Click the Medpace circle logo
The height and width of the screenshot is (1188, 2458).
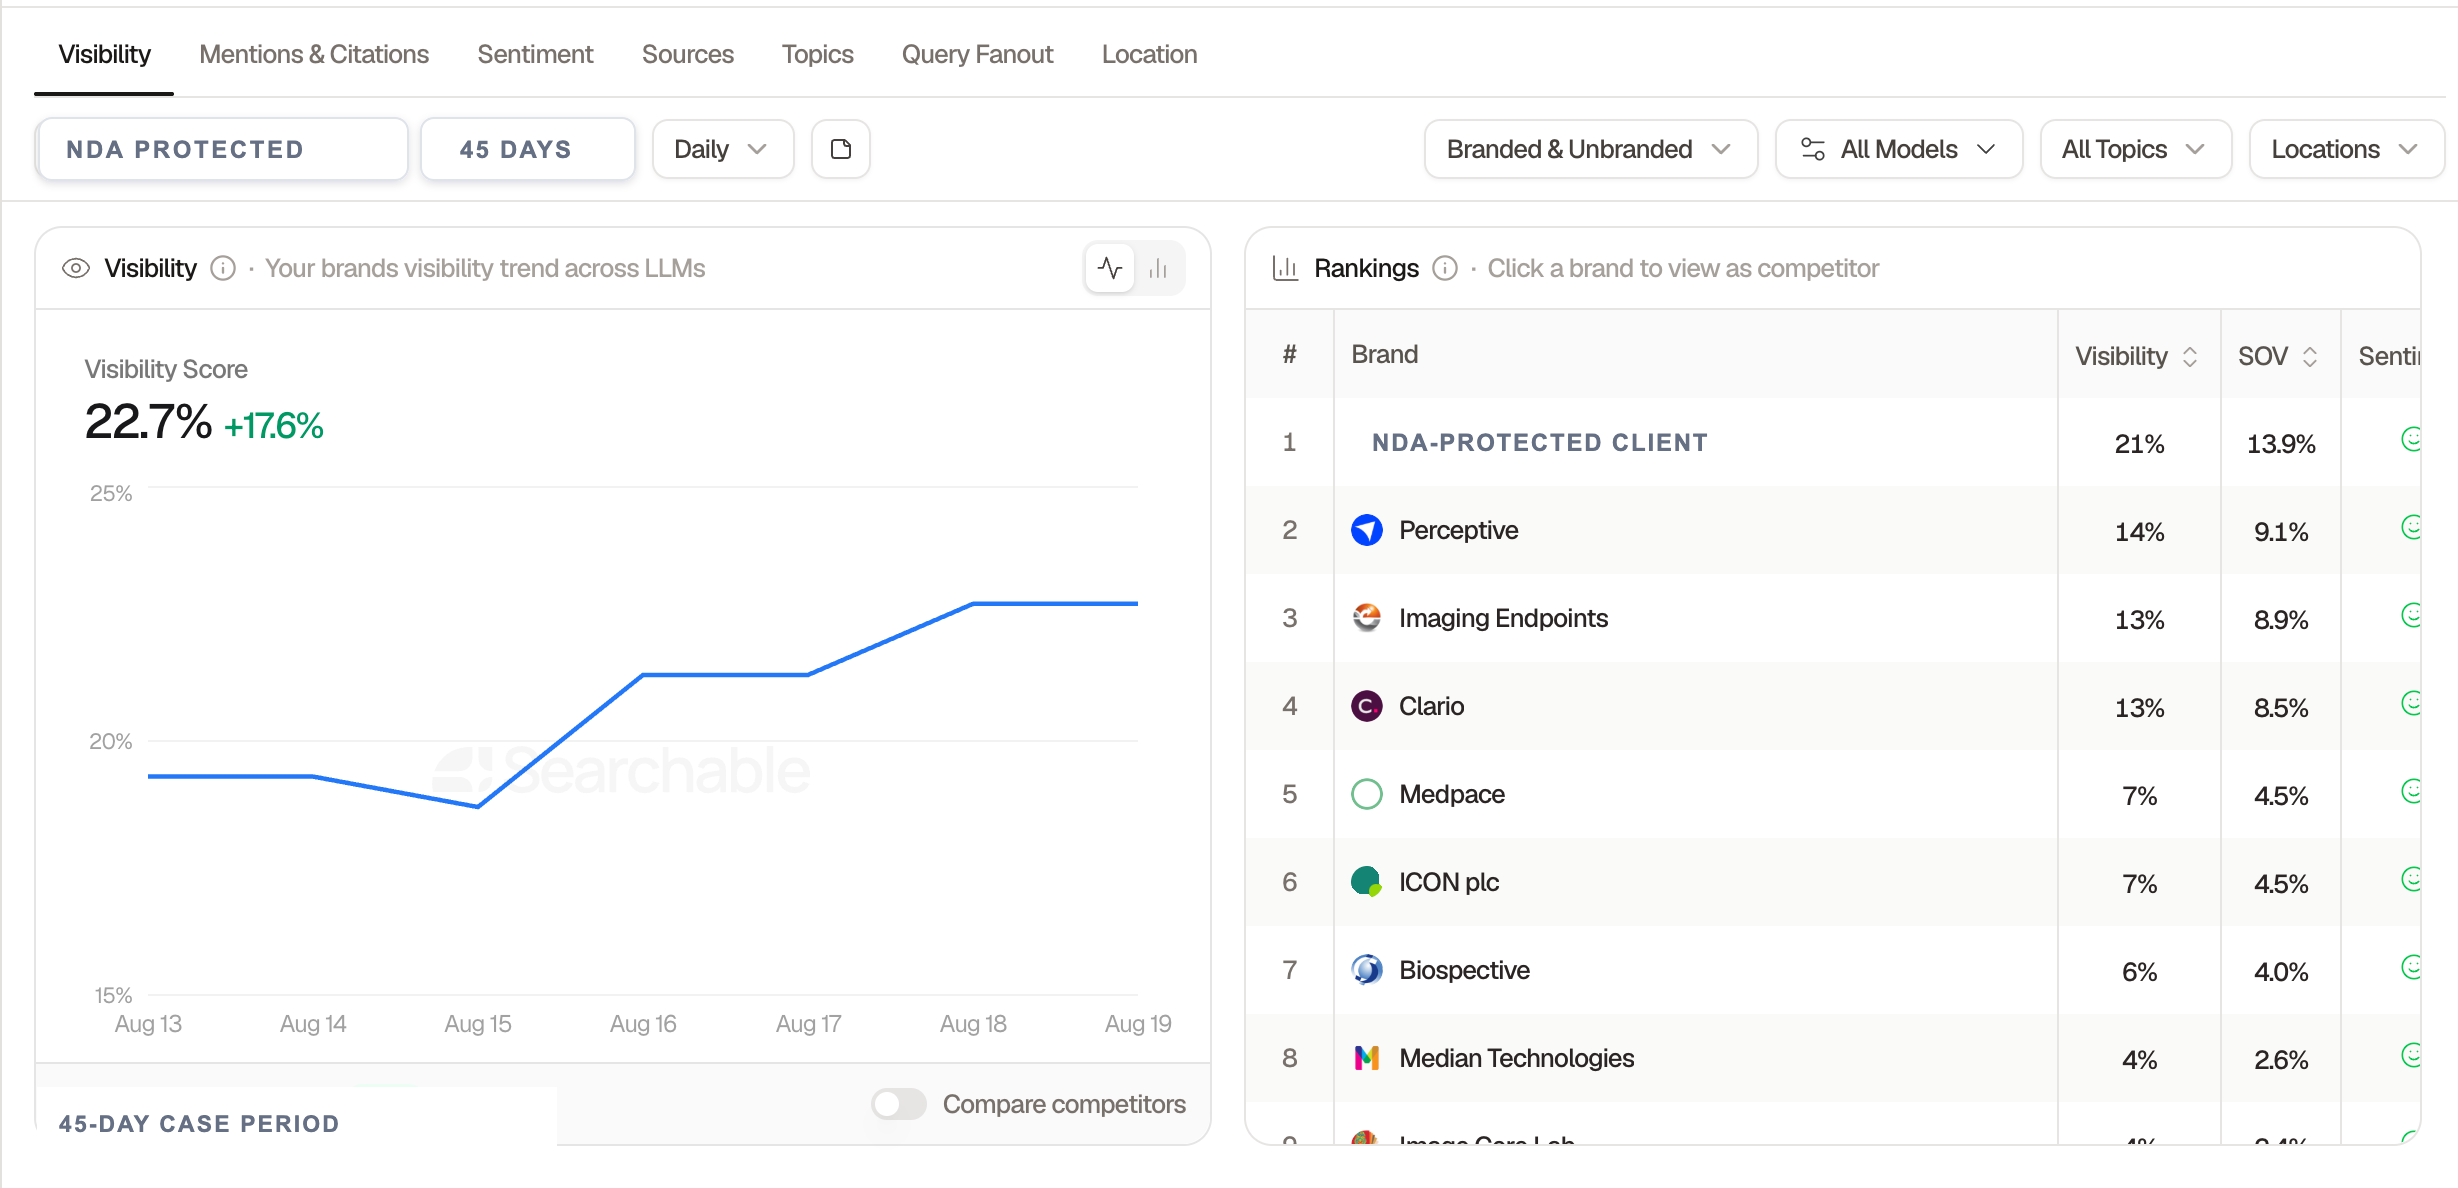1367,794
